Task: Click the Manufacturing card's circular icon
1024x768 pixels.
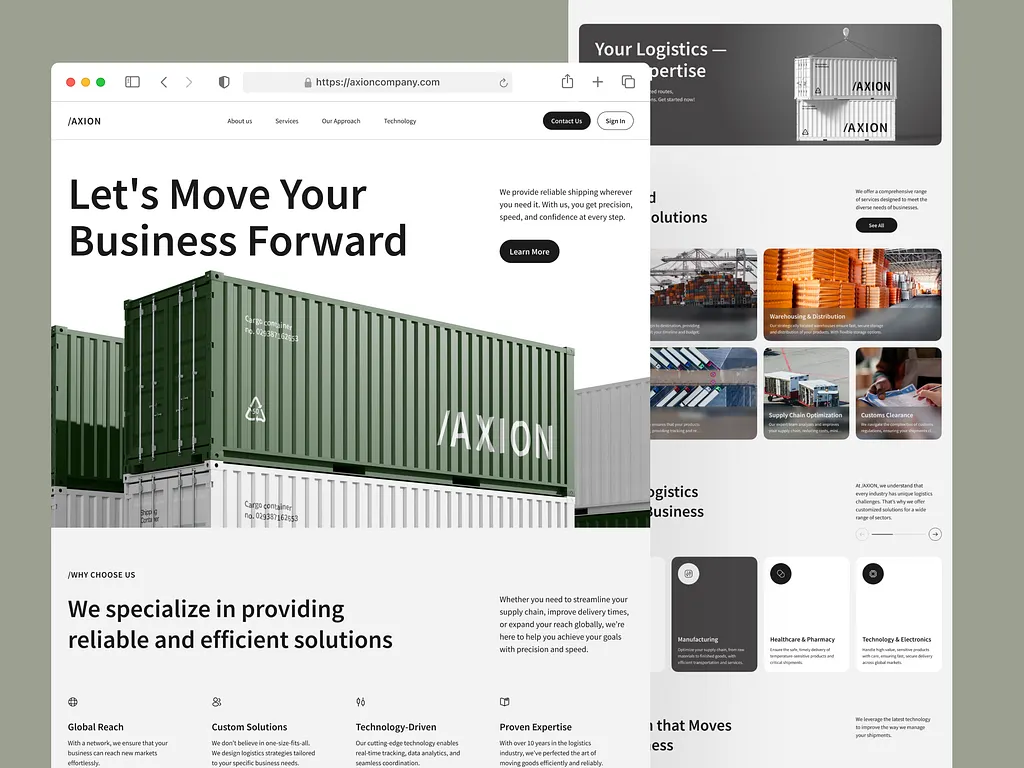Action: click(687, 573)
